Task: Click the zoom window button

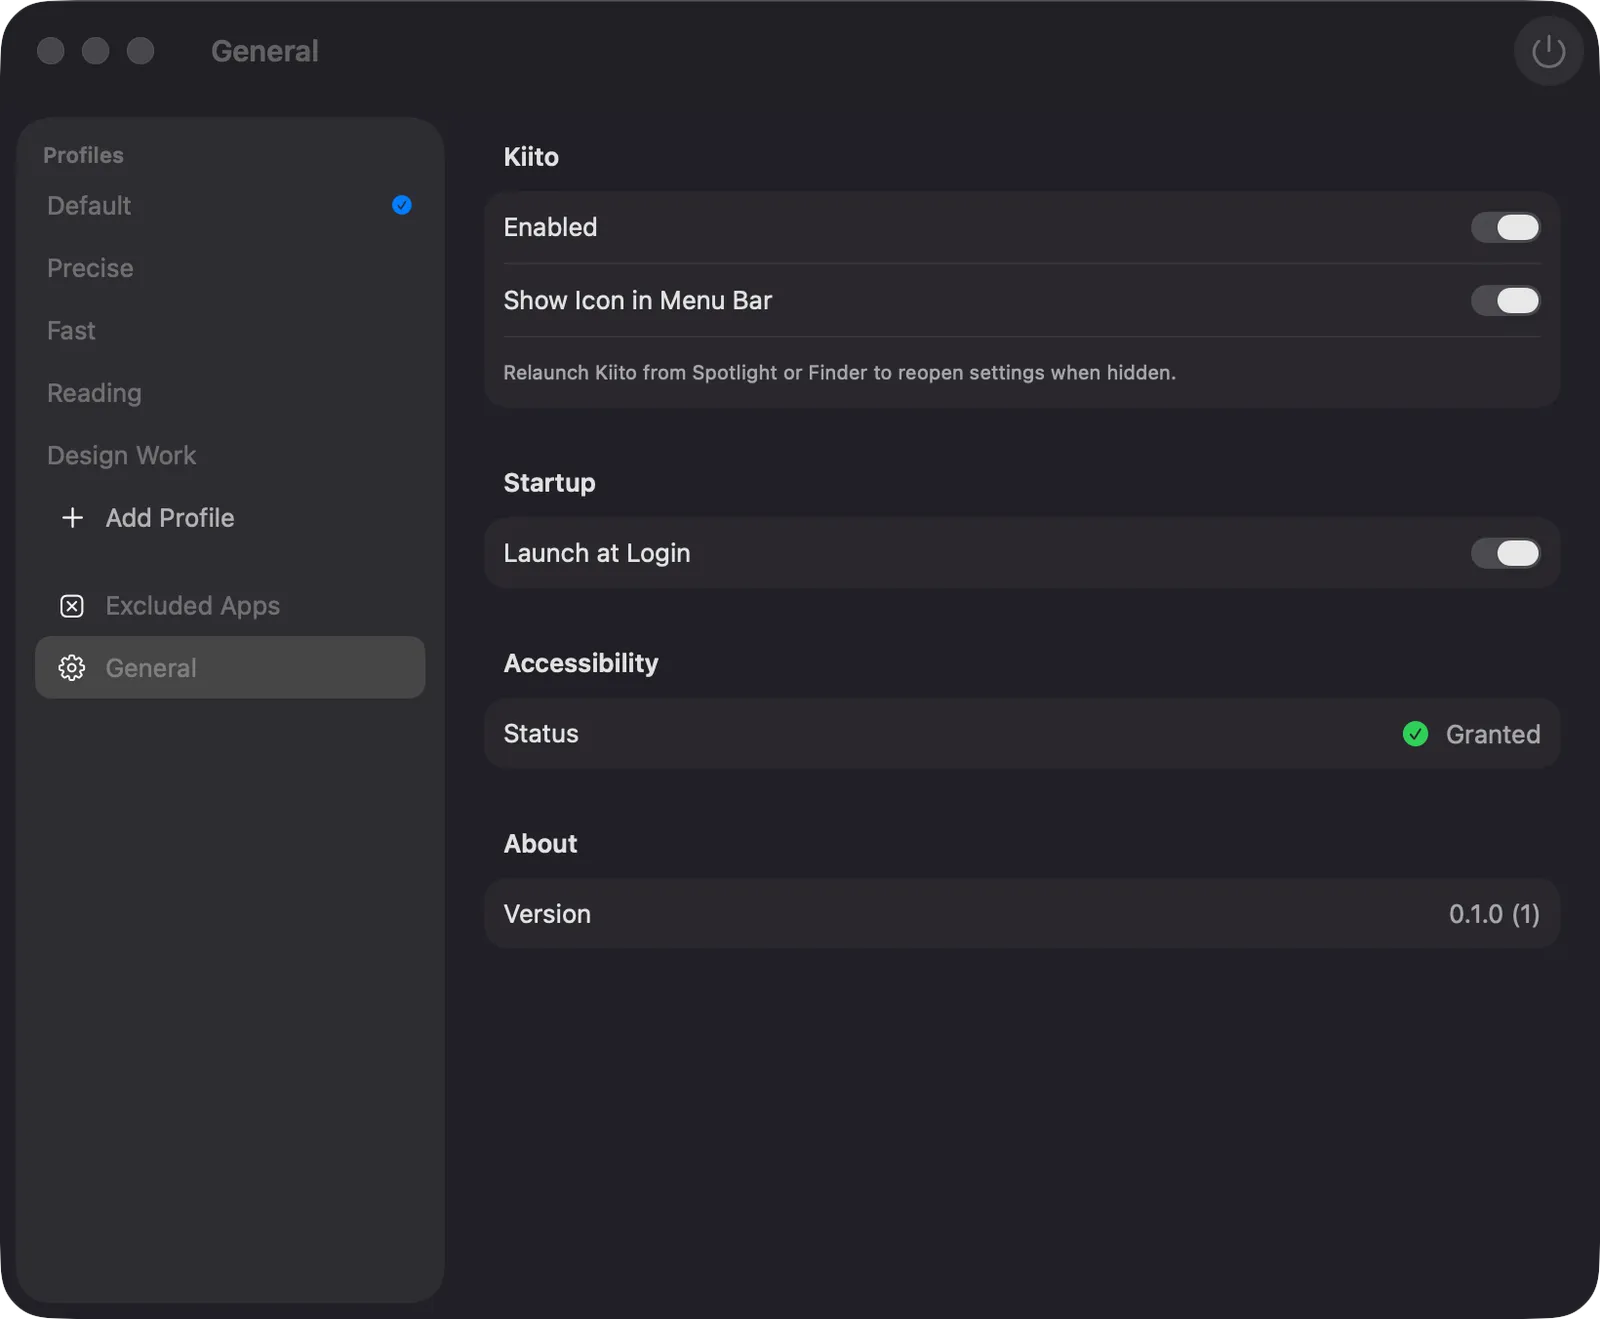Action: (141, 51)
